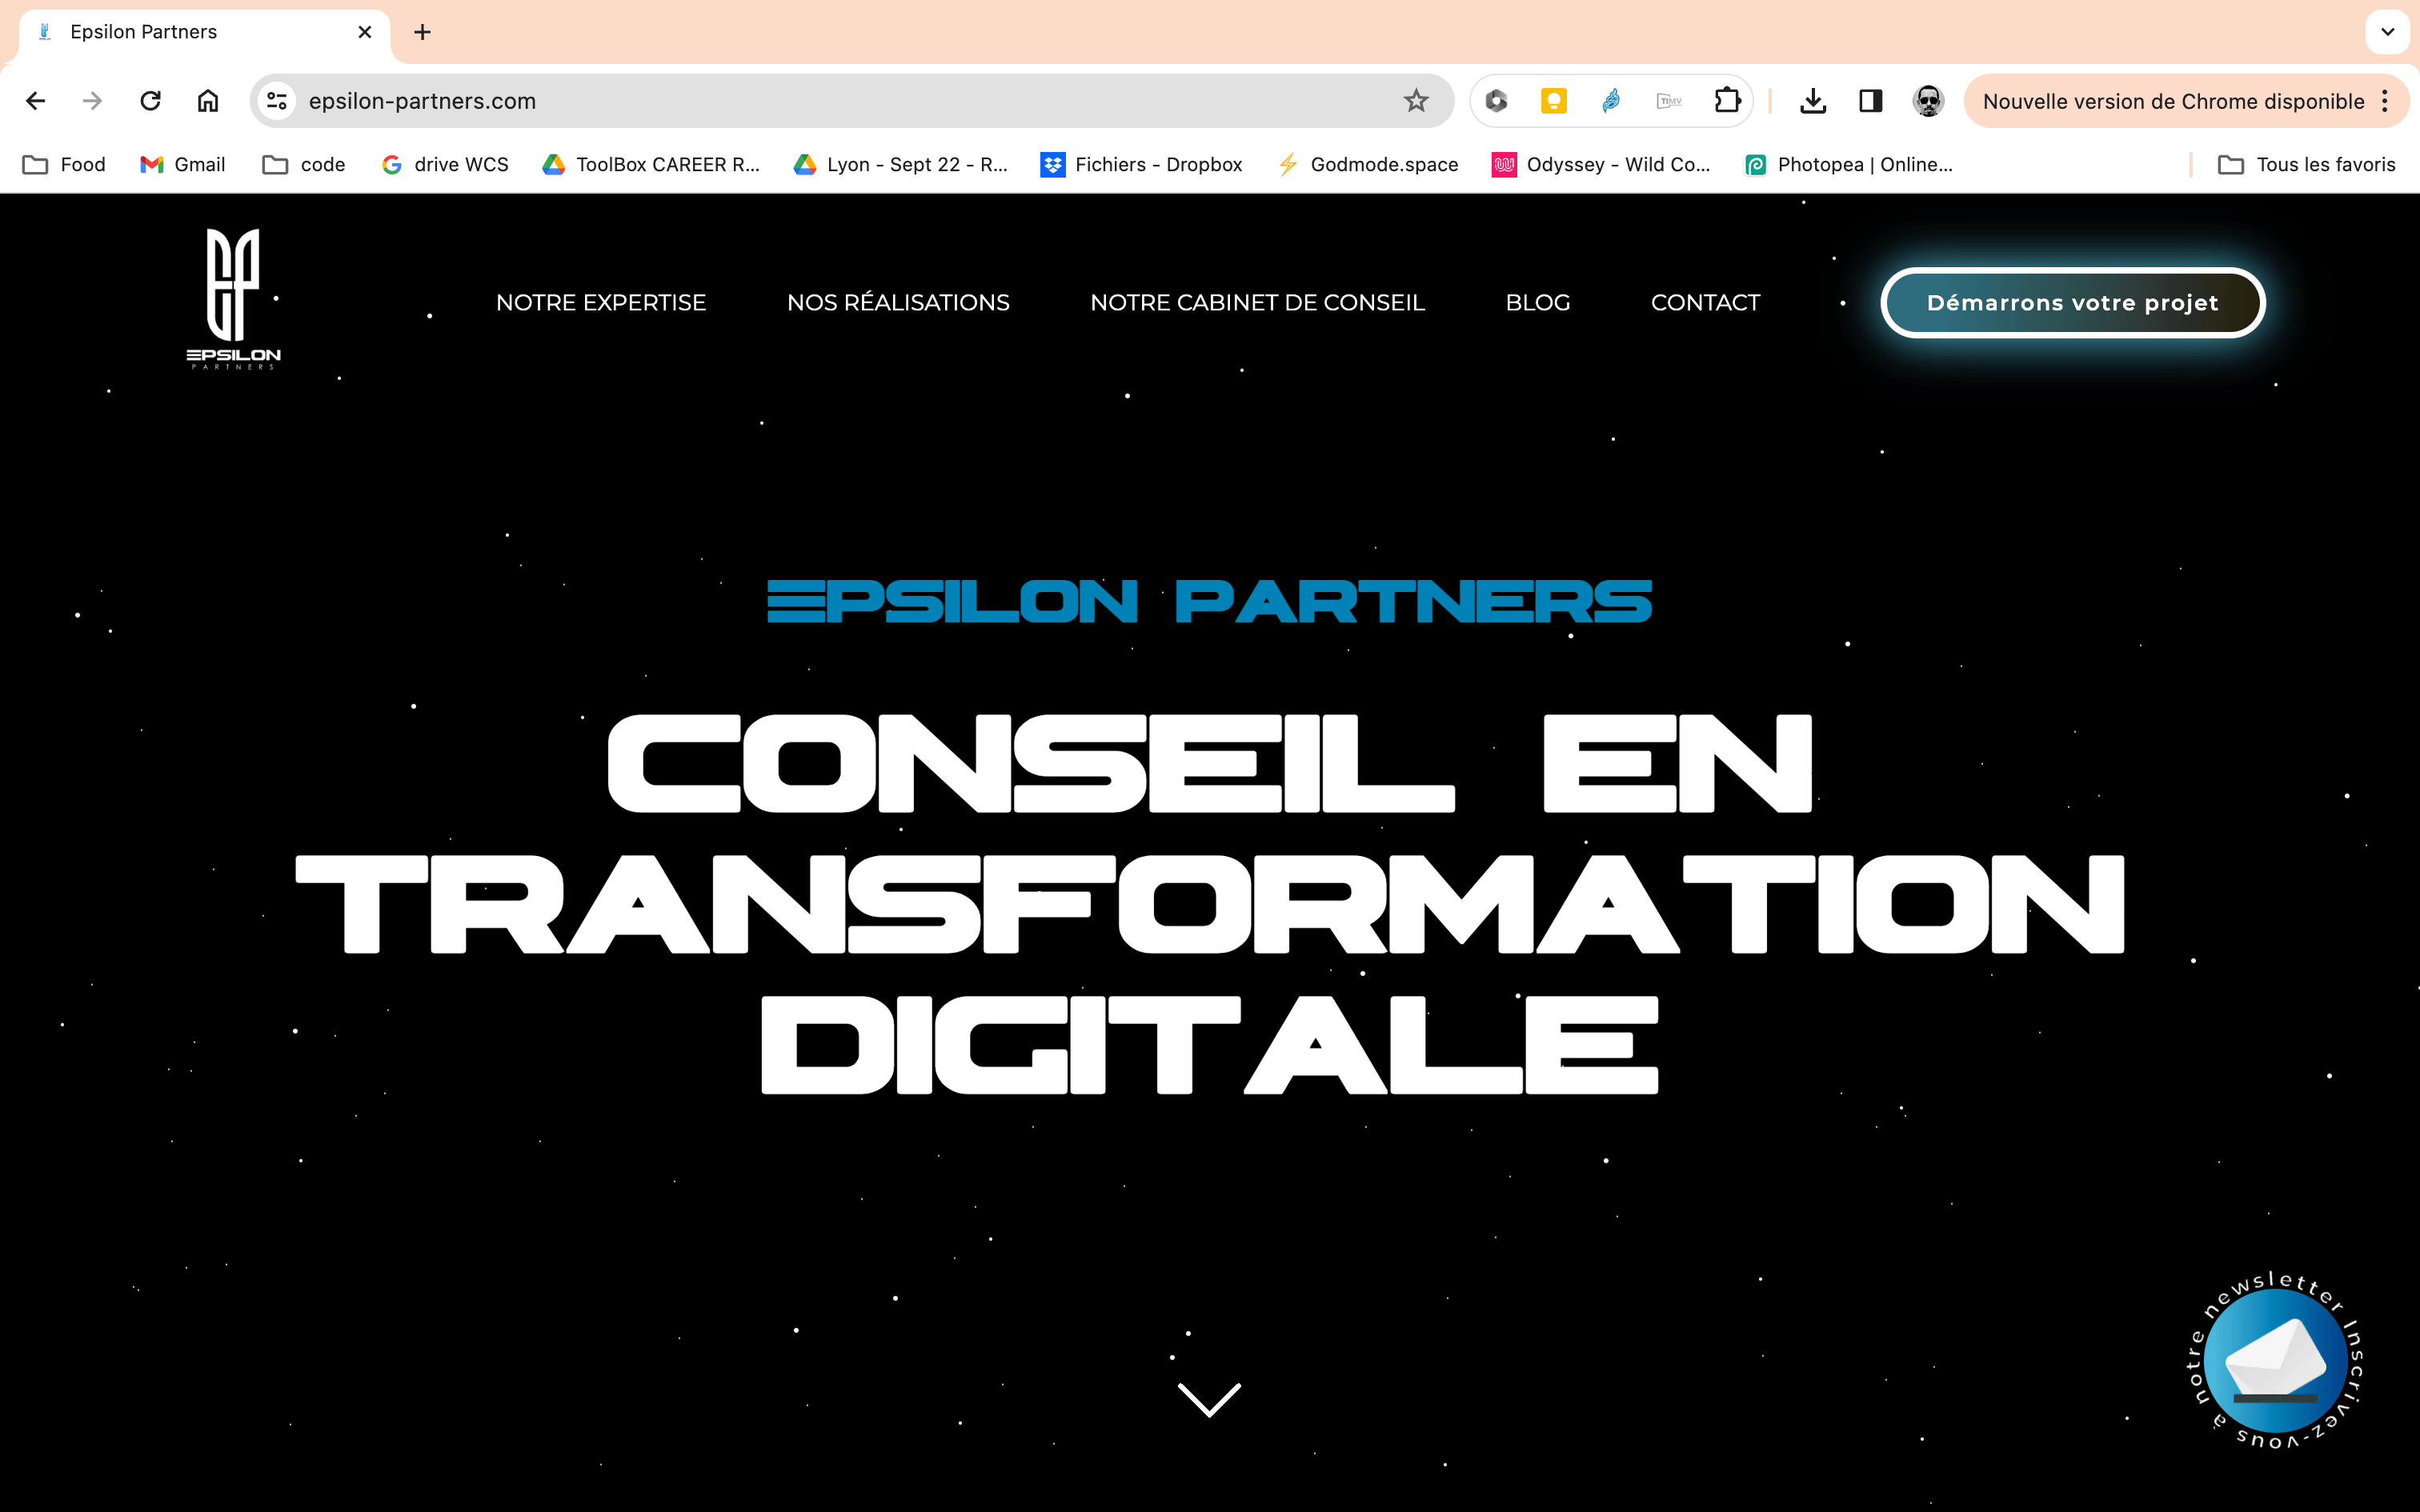Click the scroll-down chevron arrow

(x=1209, y=1399)
